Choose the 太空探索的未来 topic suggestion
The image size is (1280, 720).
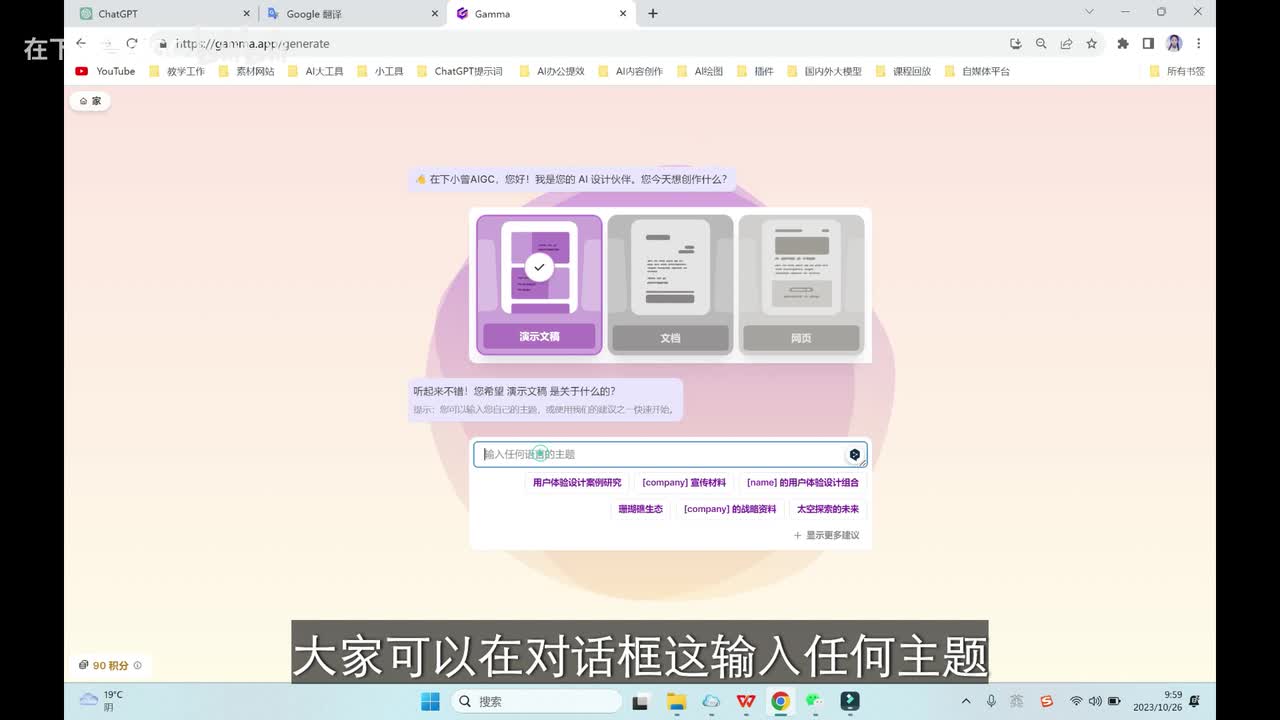(x=827, y=509)
